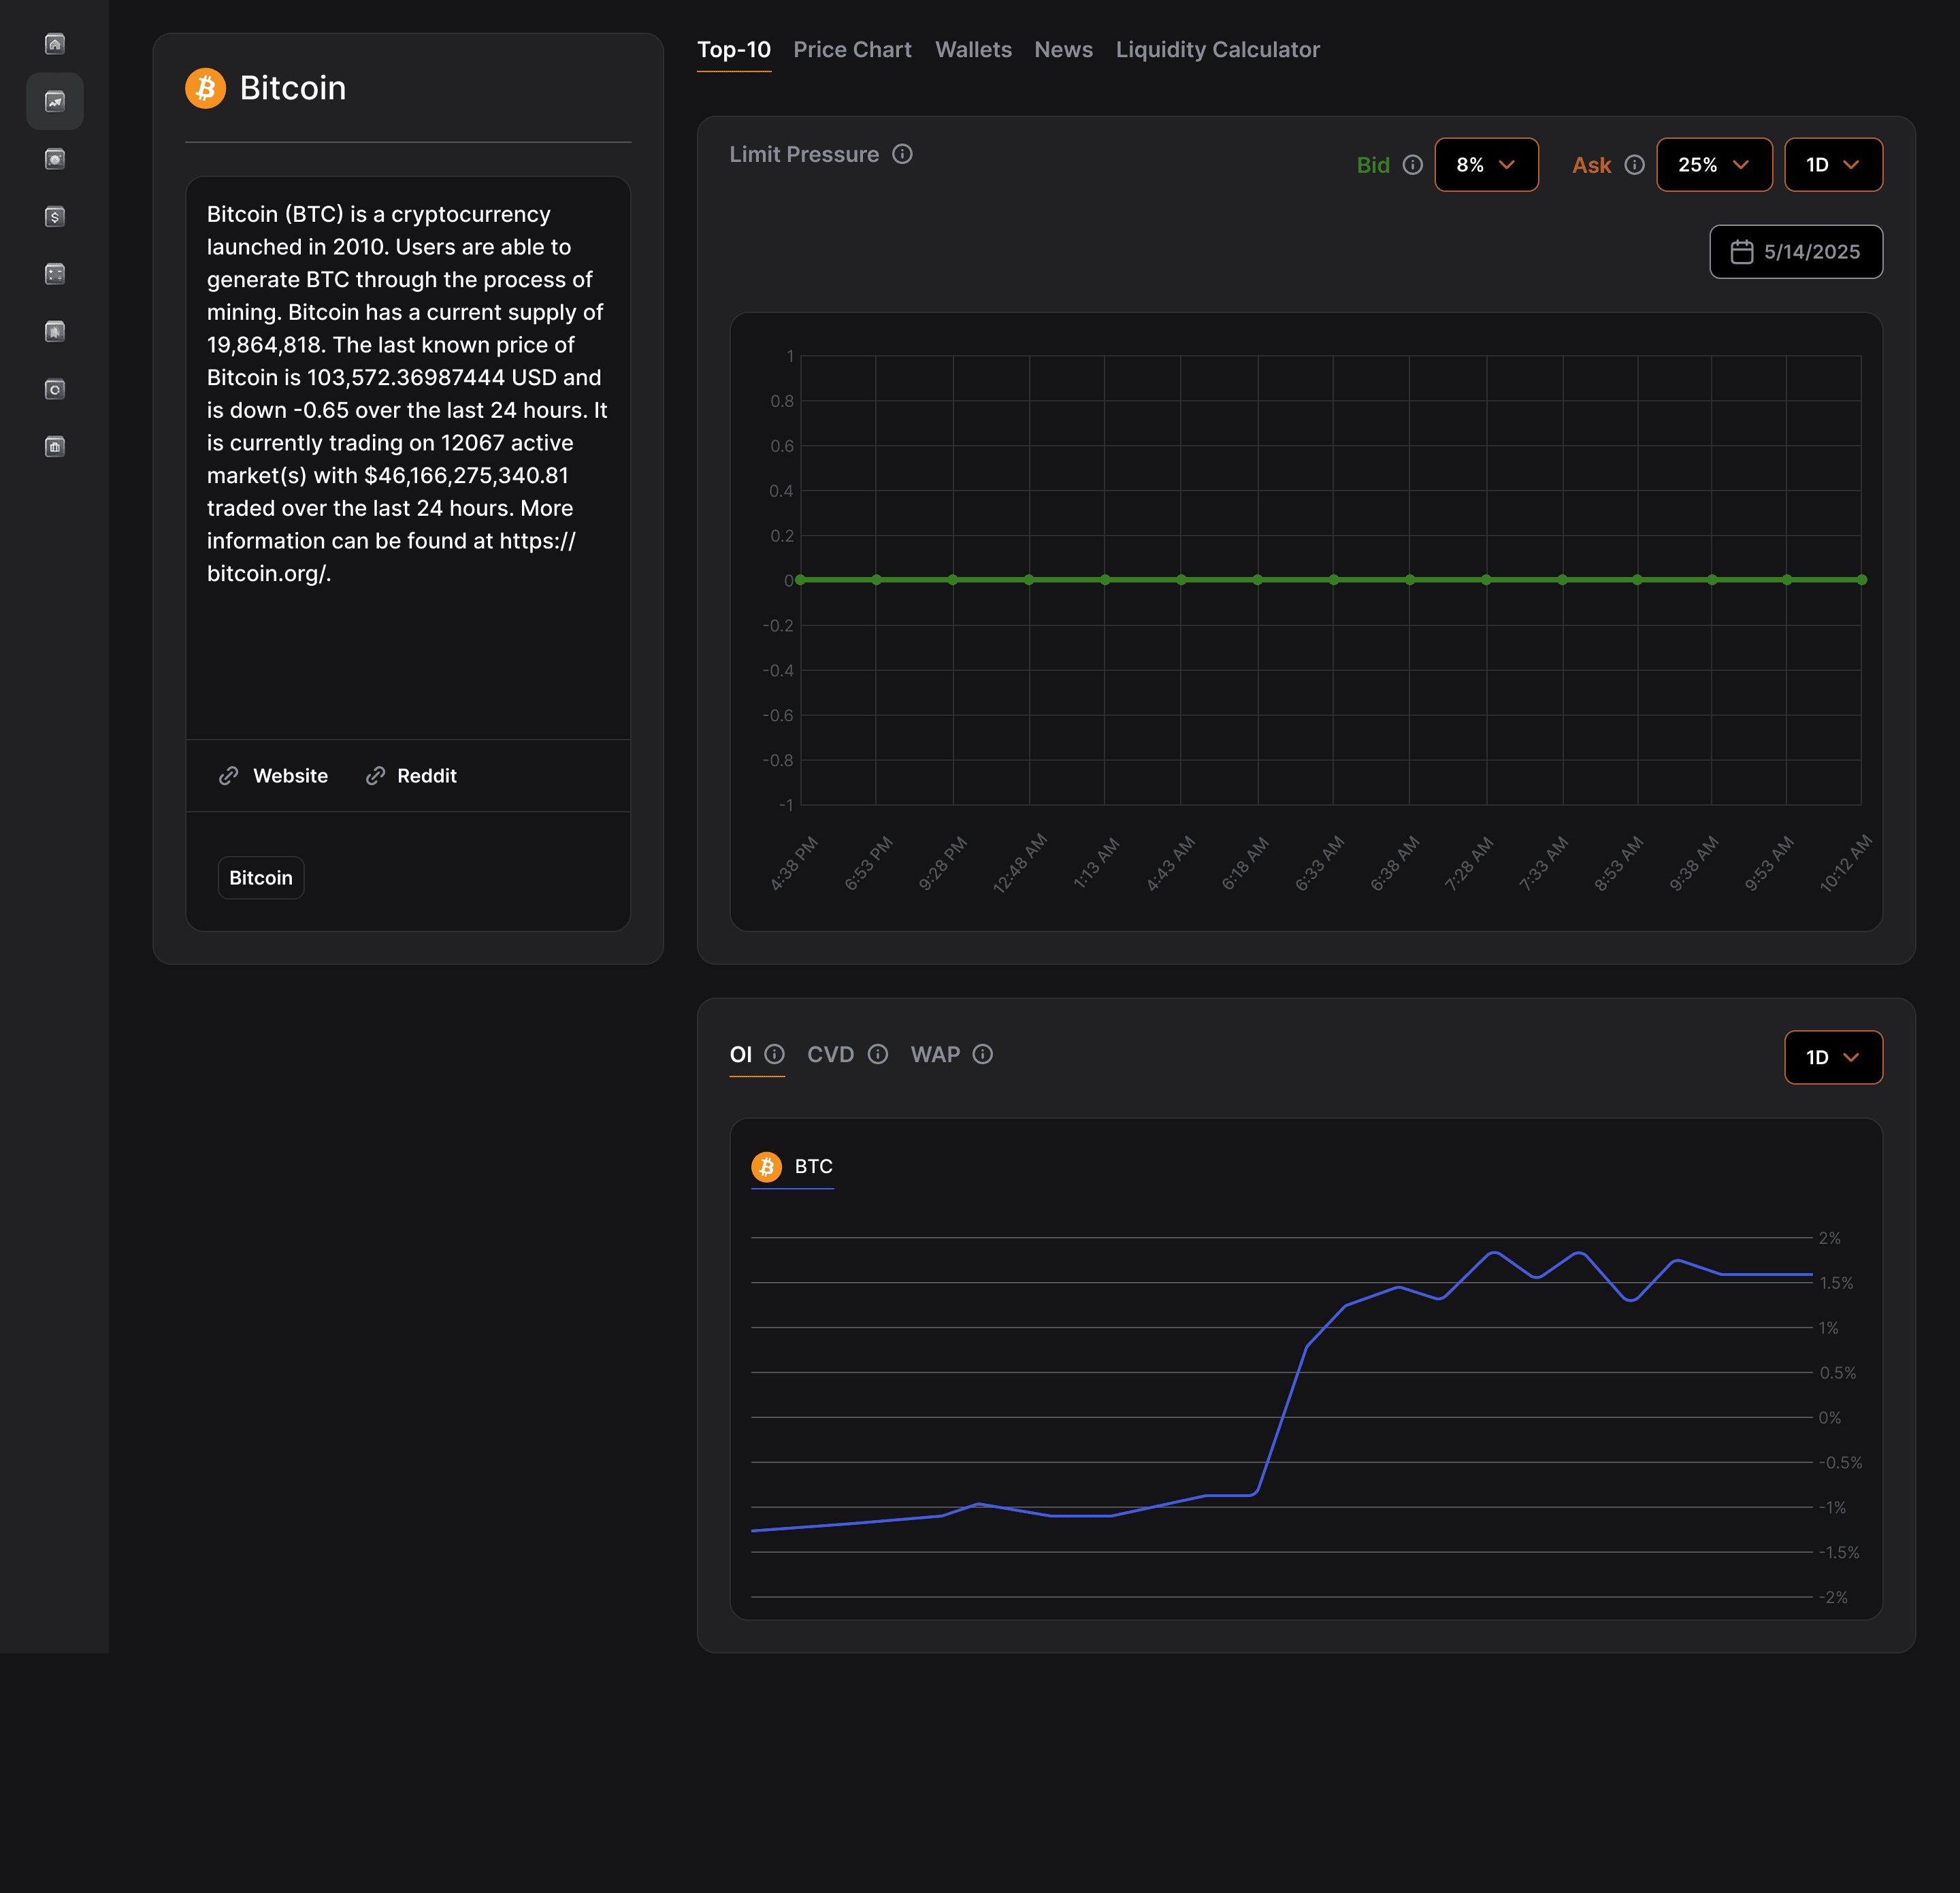Click the refresh circle sidebar icon
1960x1893 pixels.
(55, 389)
